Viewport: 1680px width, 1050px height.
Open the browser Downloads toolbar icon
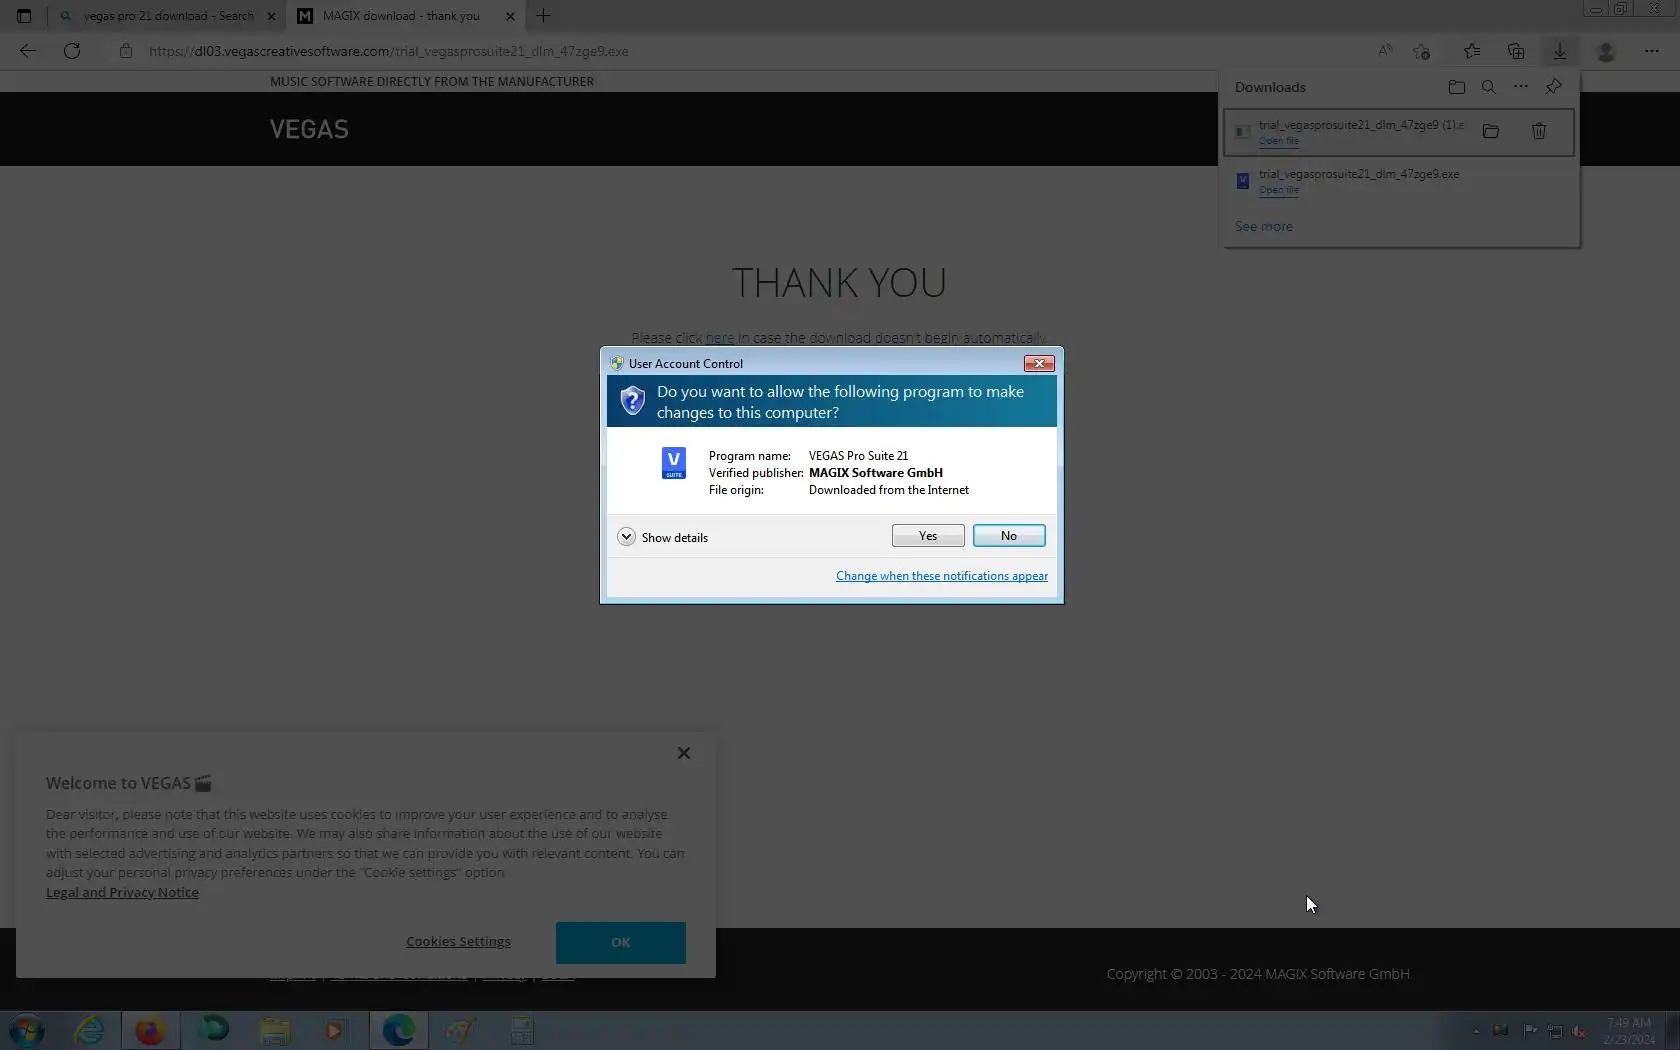tap(1559, 51)
